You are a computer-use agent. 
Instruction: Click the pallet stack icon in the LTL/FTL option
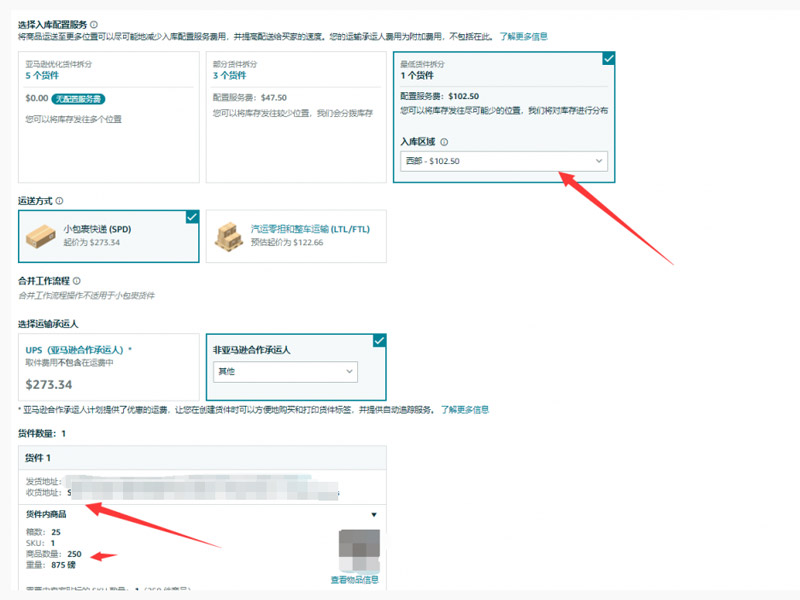point(228,236)
